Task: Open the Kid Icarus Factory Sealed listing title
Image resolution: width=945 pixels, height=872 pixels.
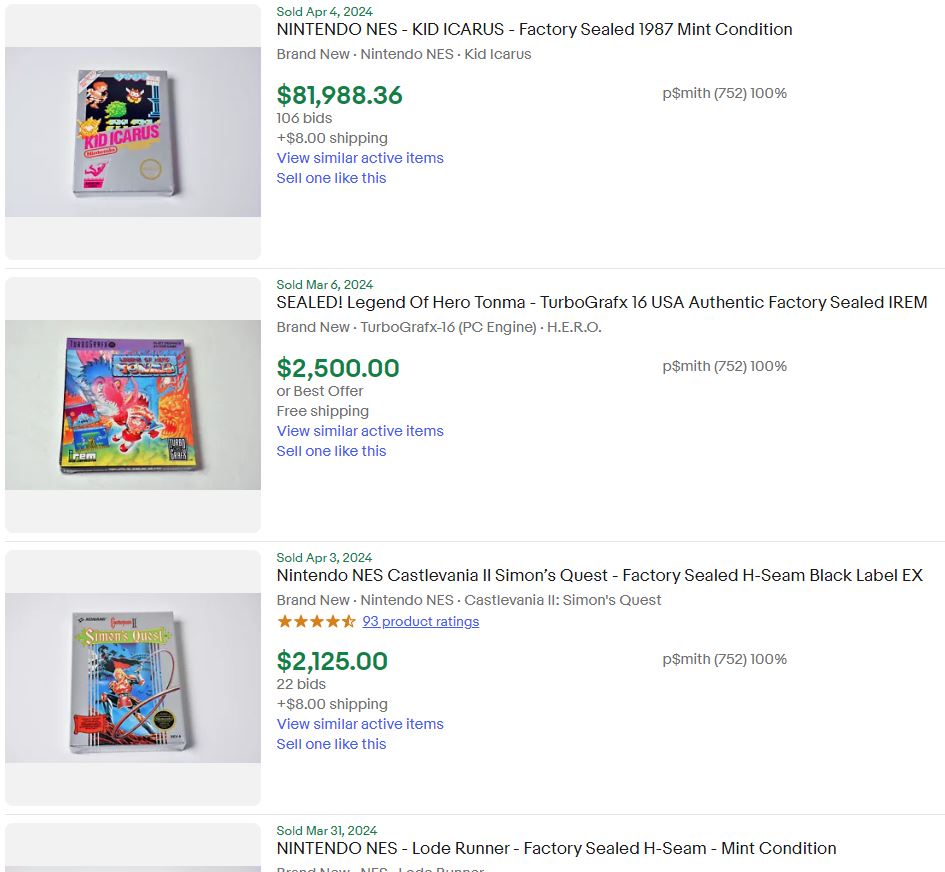Action: 534,29
